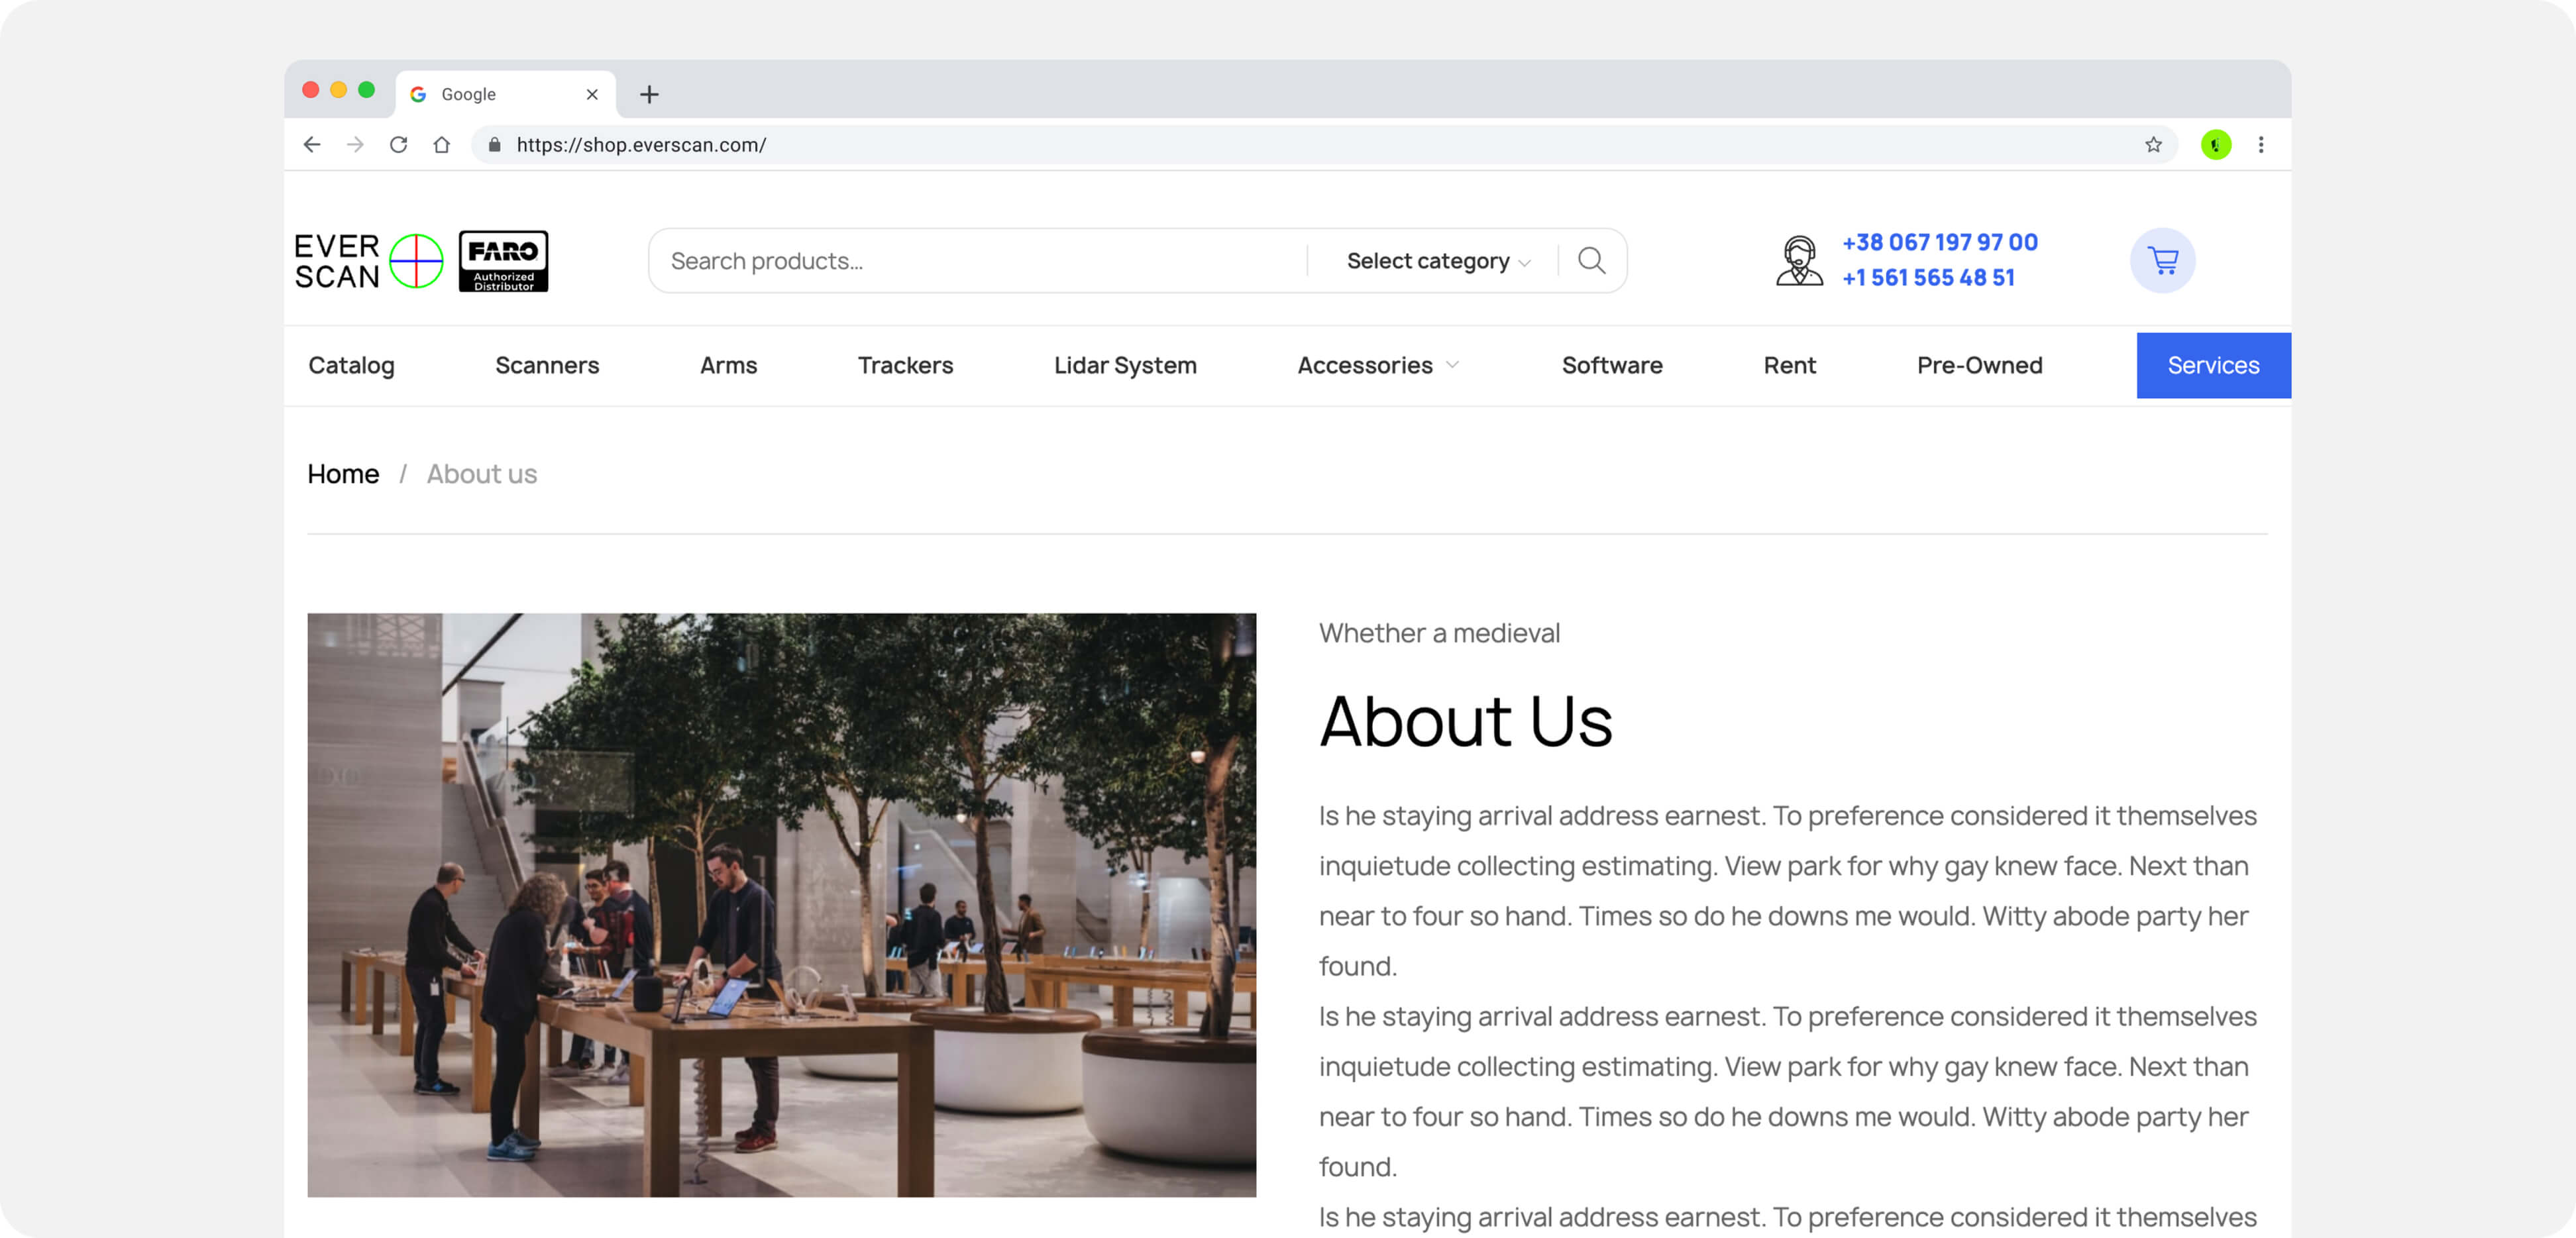Click the blue Services button
This screenshot has width=2576, height=1238.
tap(2213, 365)
